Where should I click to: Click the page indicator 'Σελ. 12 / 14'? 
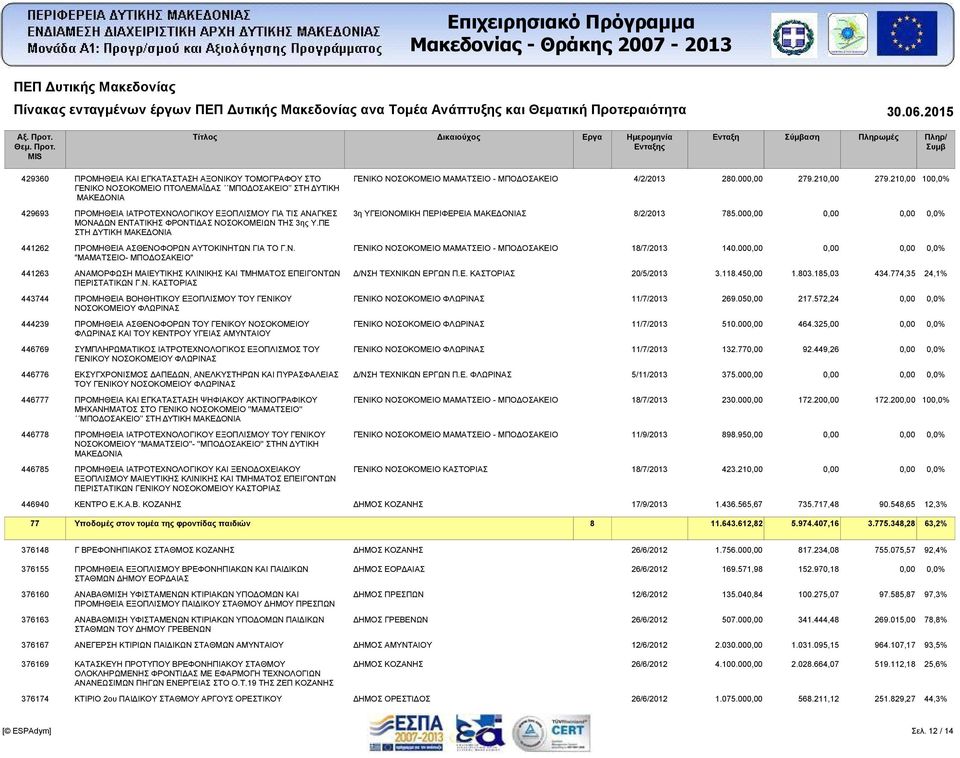point(932,731)
